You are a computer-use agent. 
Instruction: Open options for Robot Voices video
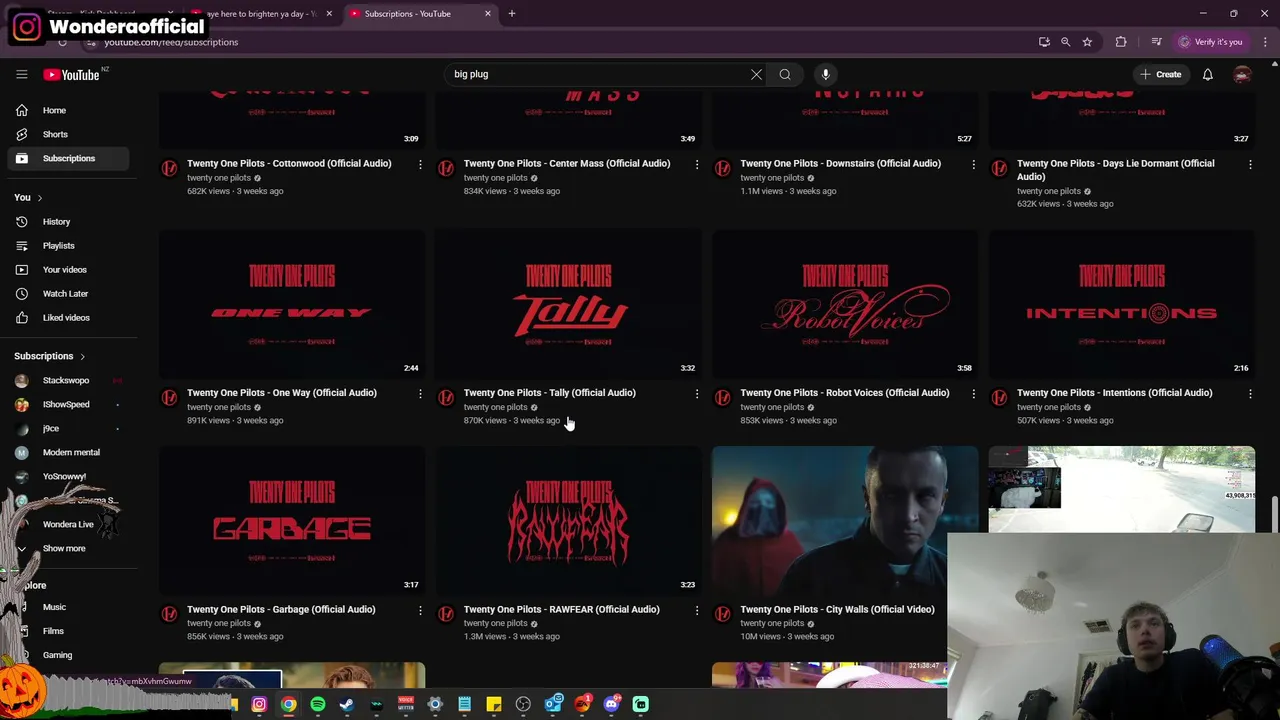(973, 394)
